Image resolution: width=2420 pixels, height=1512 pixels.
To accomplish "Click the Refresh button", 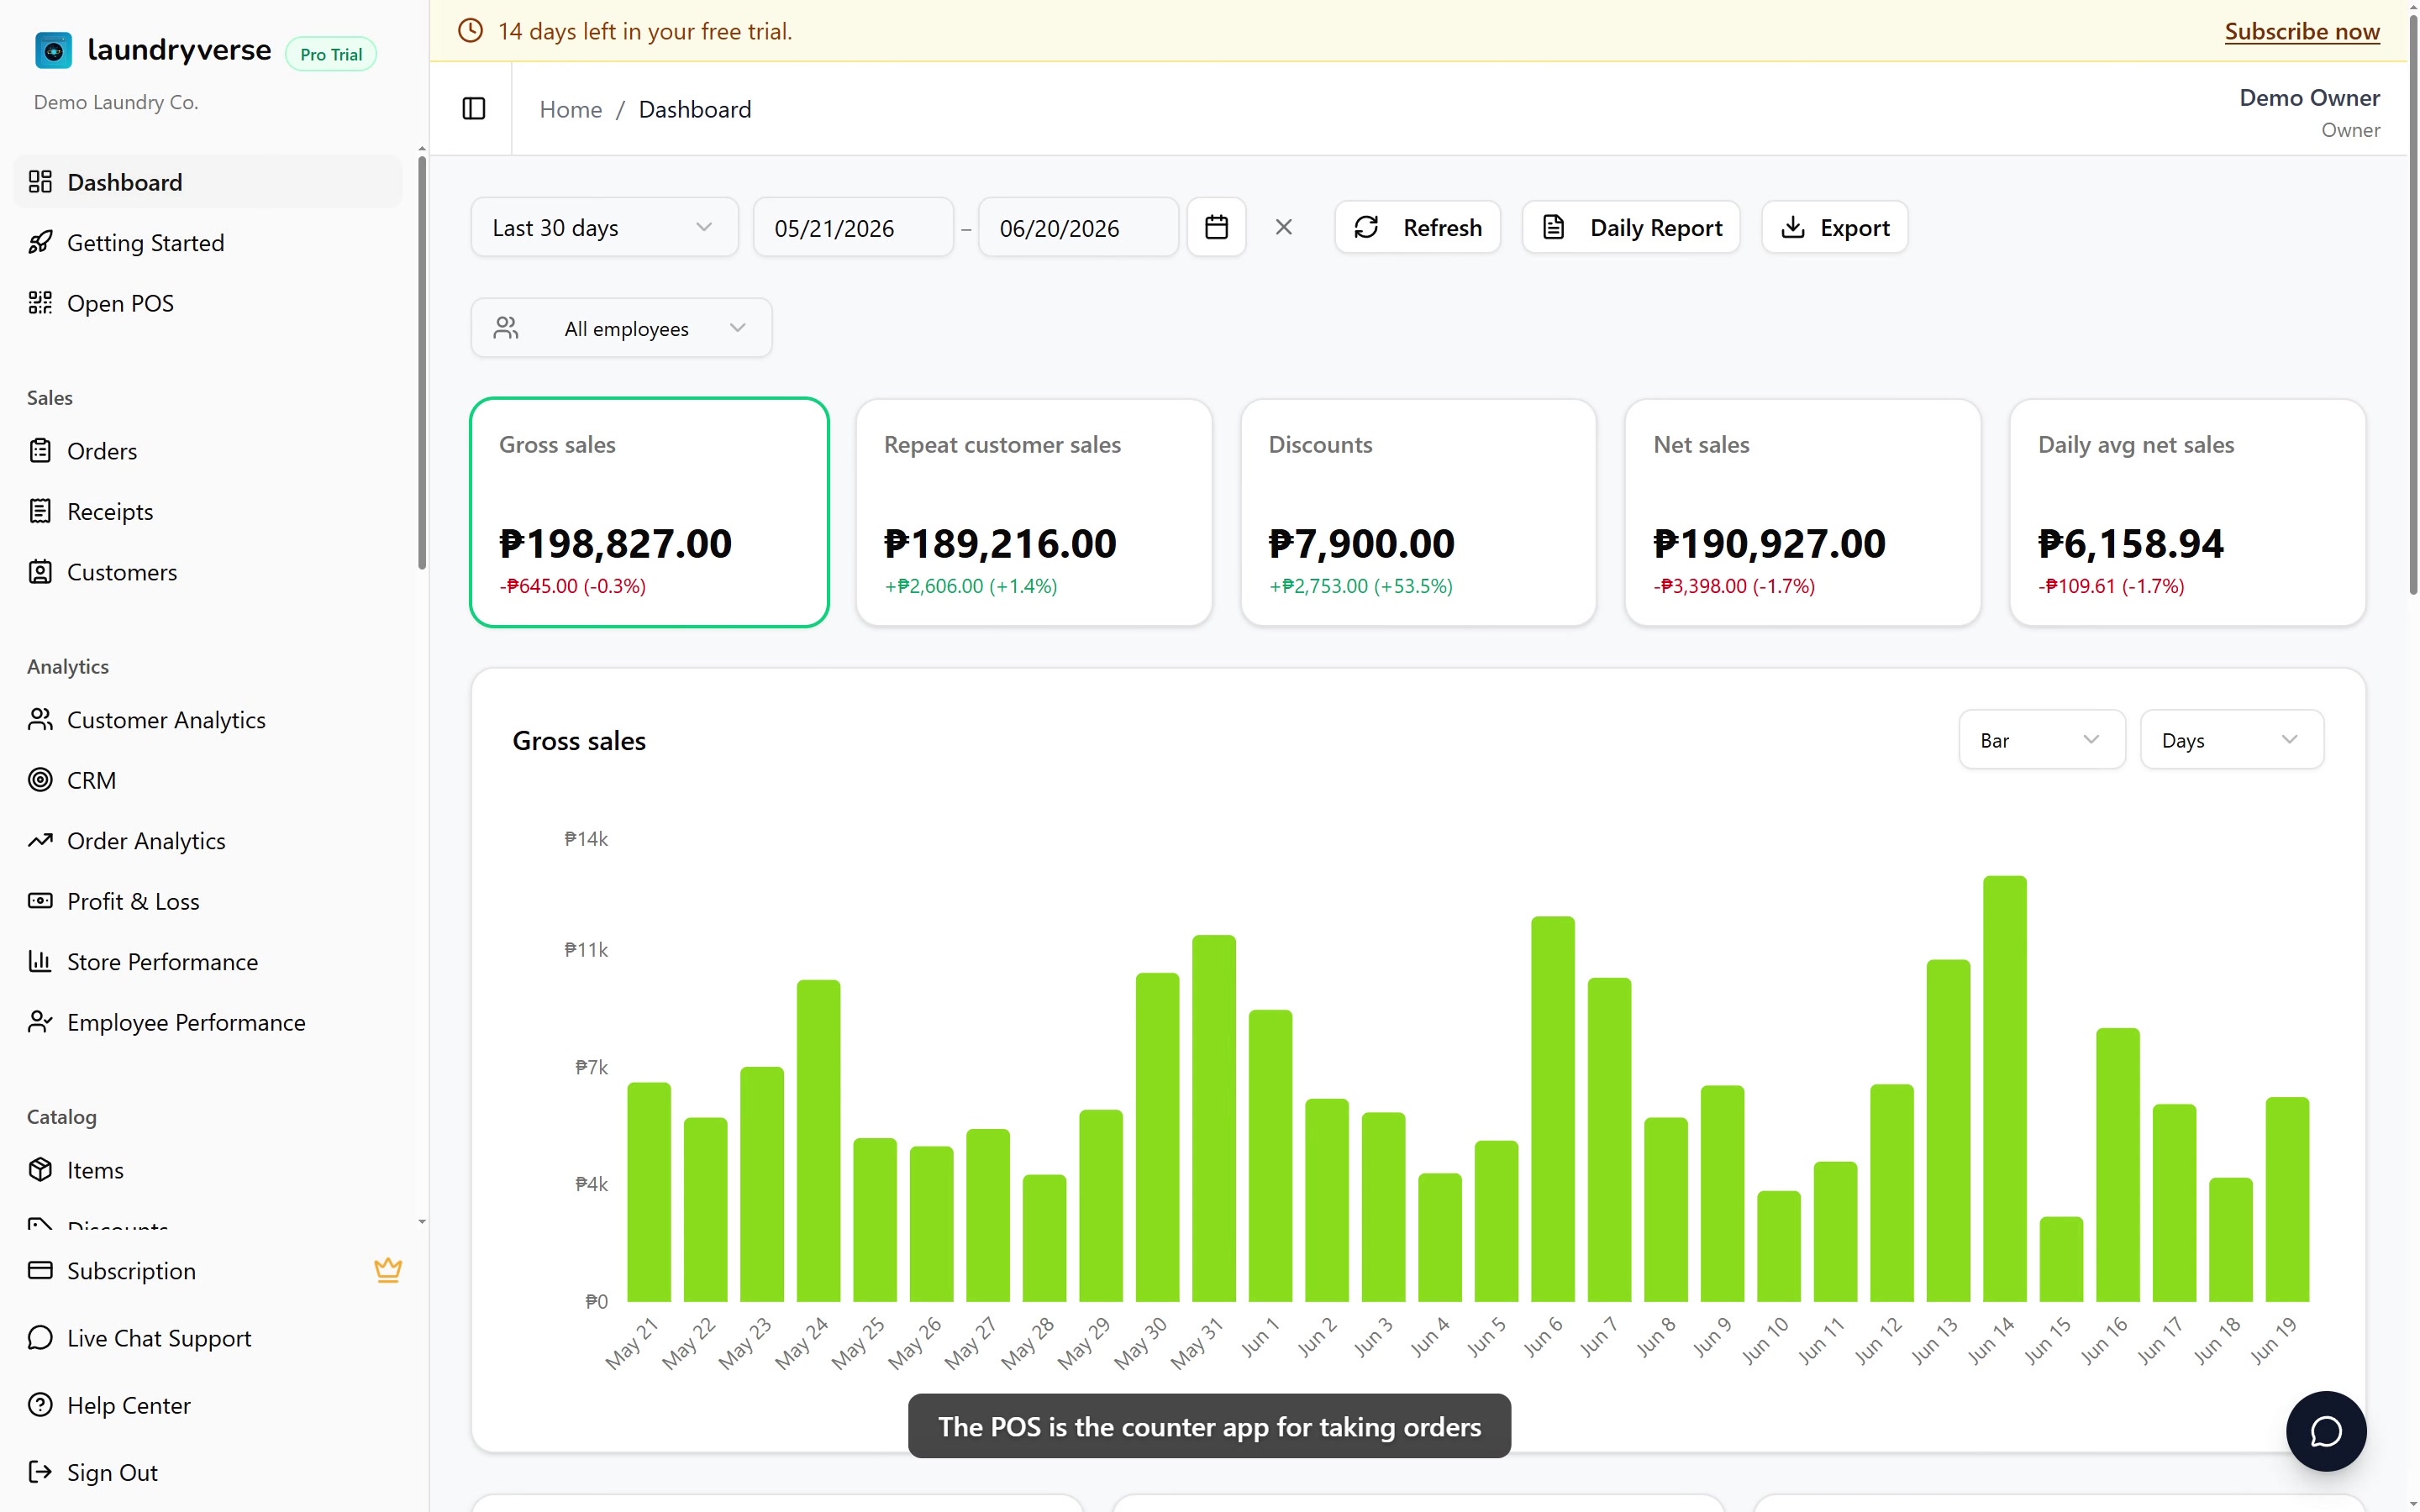I will tap(1417, 227).
